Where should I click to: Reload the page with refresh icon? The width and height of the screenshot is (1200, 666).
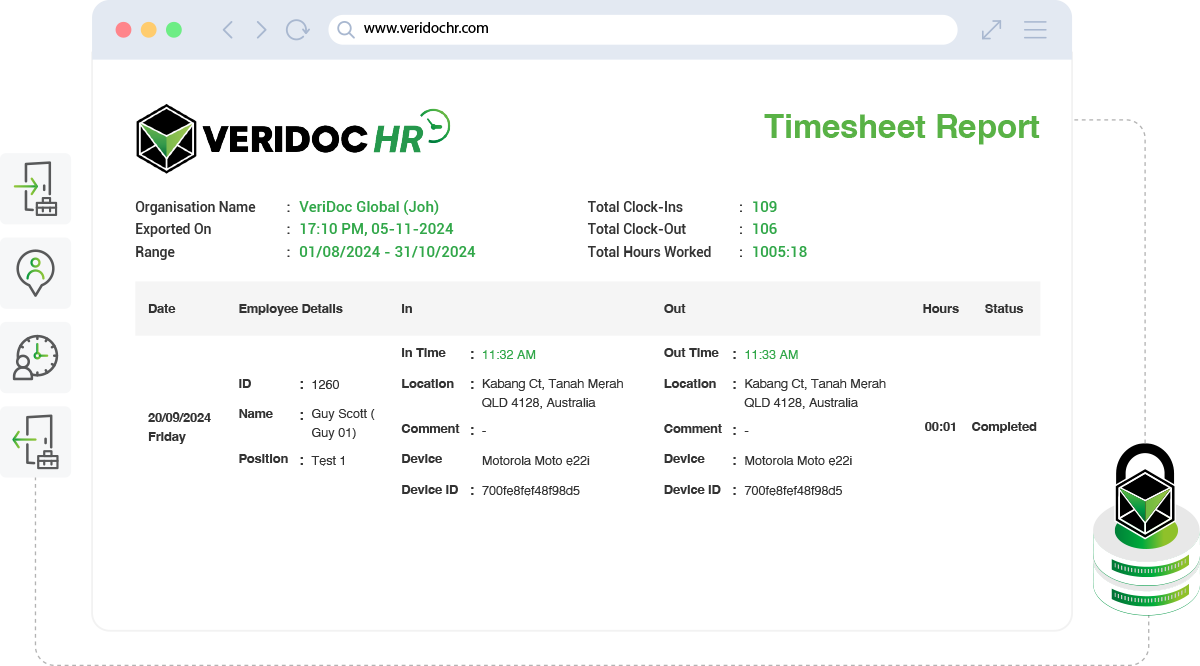297,30
